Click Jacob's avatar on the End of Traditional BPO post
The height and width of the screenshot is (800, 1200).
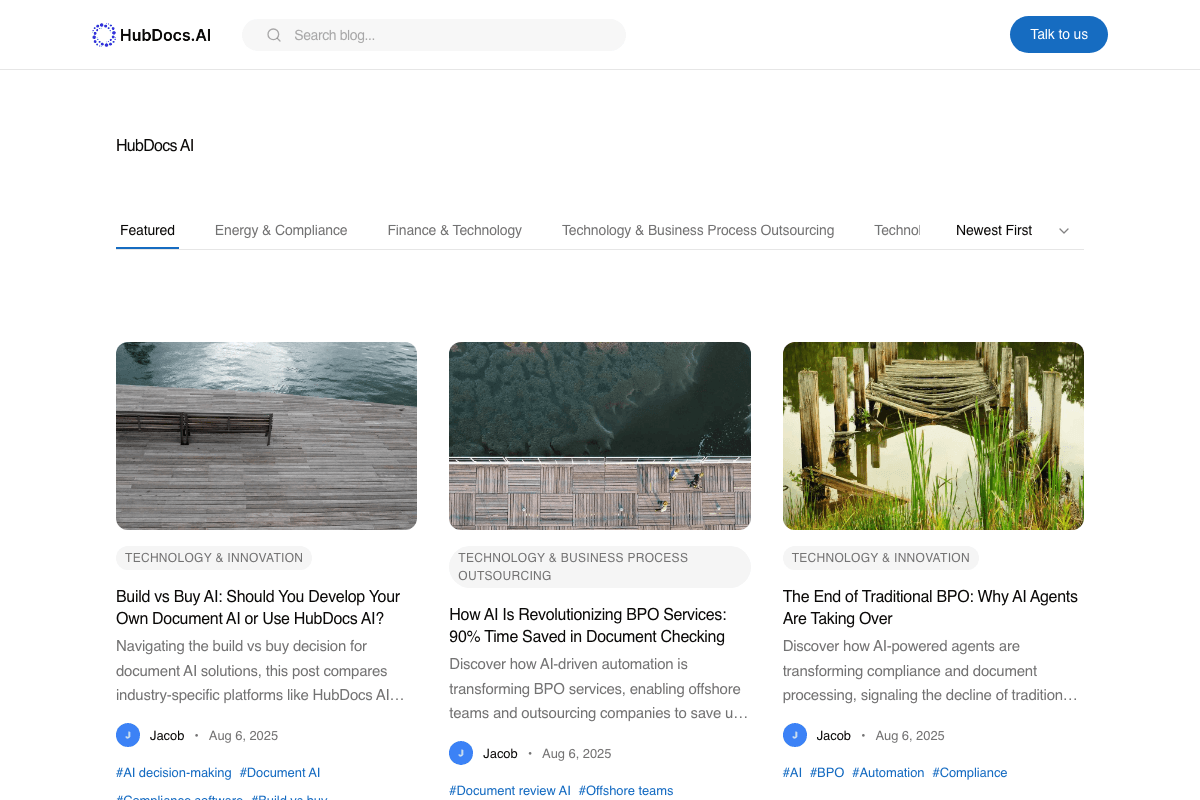794,735
